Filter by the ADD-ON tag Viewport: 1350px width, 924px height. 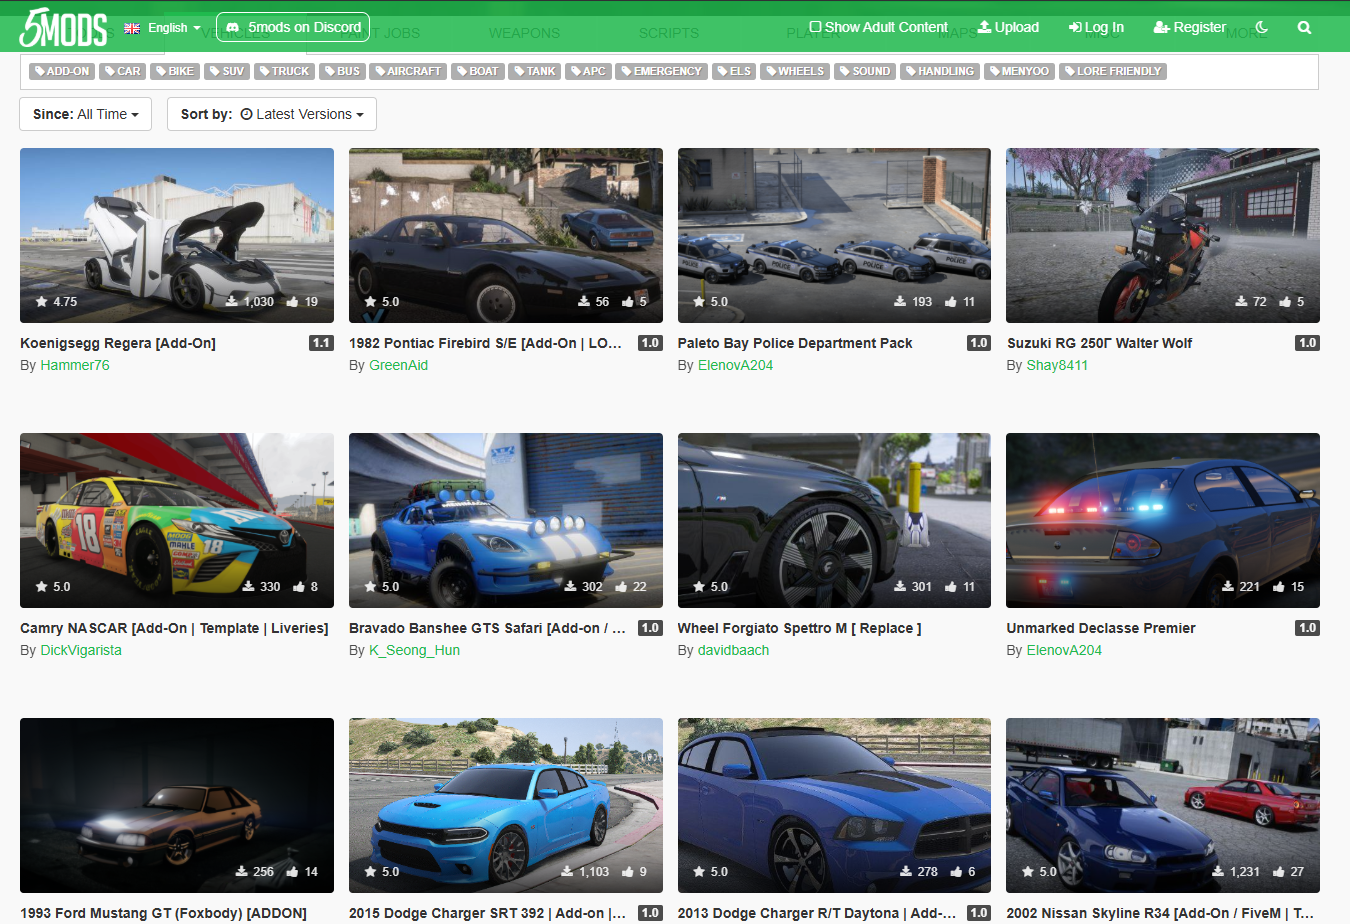[x=61, y=71]
